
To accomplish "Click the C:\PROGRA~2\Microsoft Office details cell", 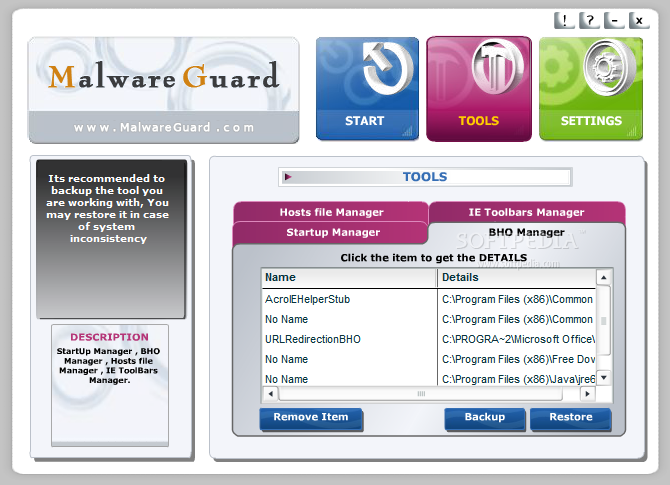I will click(517, 339).
